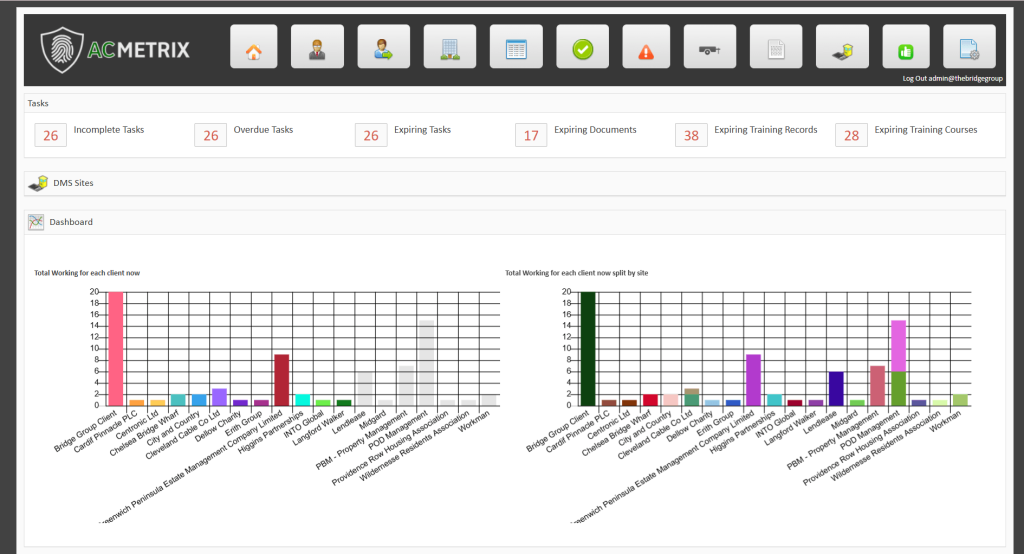This screenshot has width=1024, height=554.
Task: Click the 'Workman' label in the left chart
Action: pyautogui.click(x=474, y=421)
